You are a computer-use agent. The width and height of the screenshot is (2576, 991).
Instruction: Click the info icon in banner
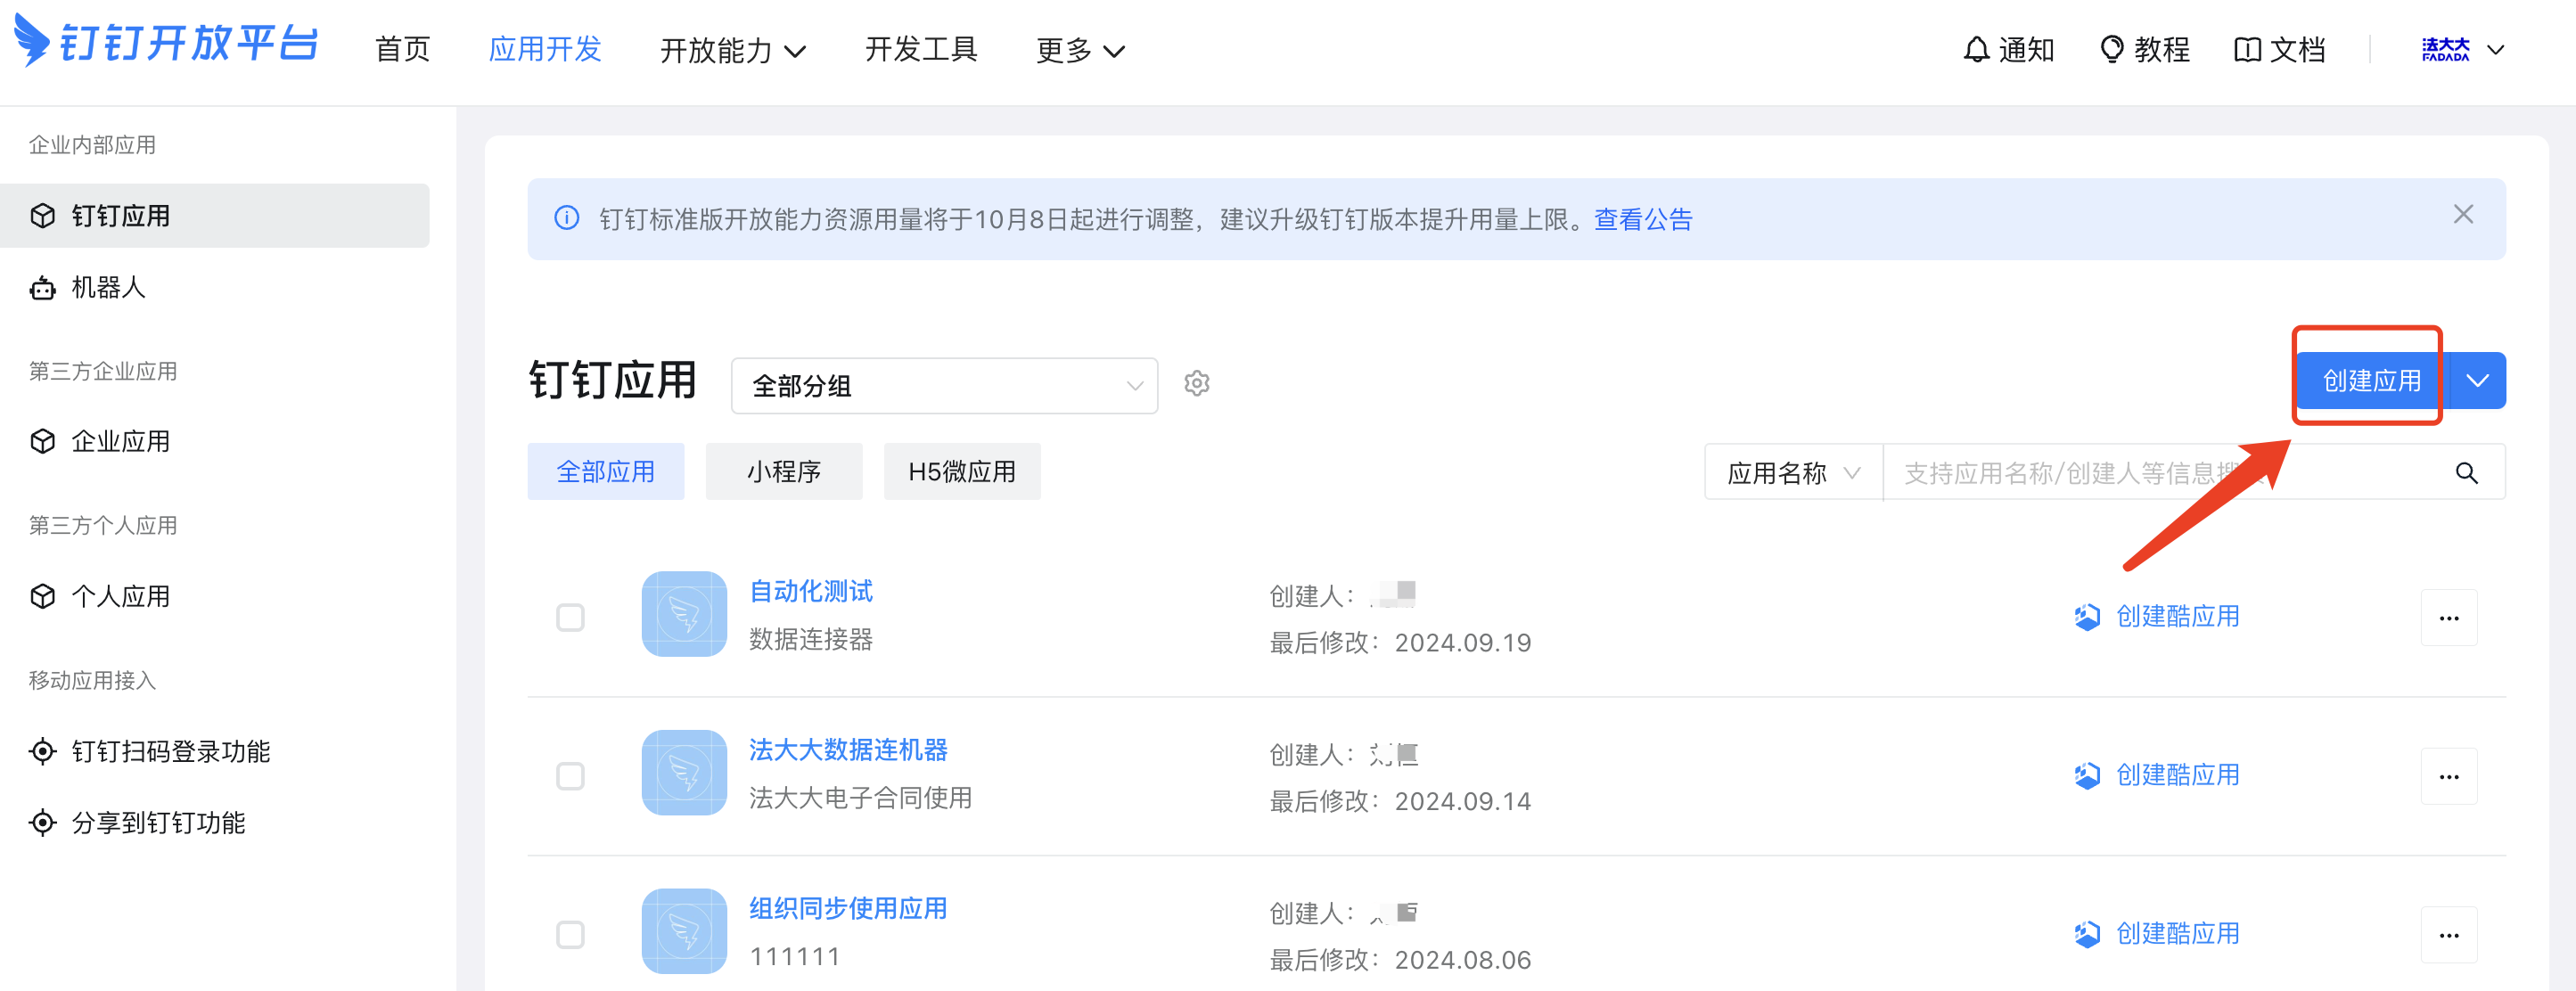[x=566, y=218]
